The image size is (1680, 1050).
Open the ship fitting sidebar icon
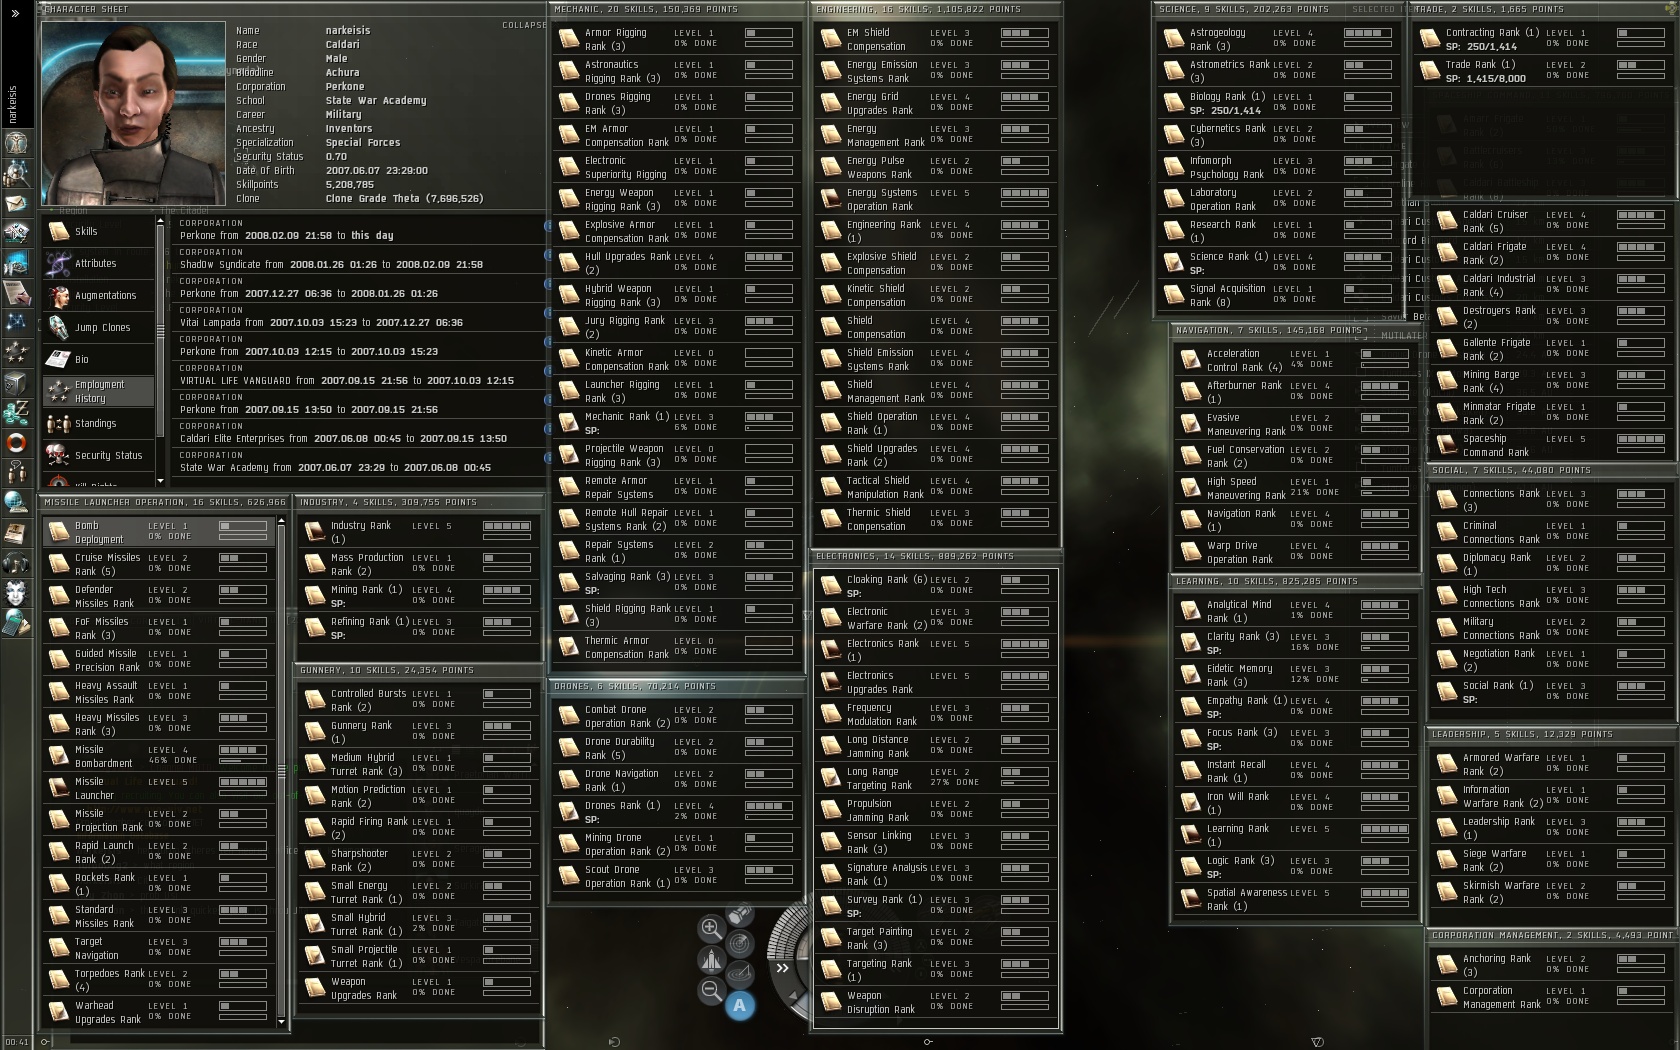coord(16,233)
